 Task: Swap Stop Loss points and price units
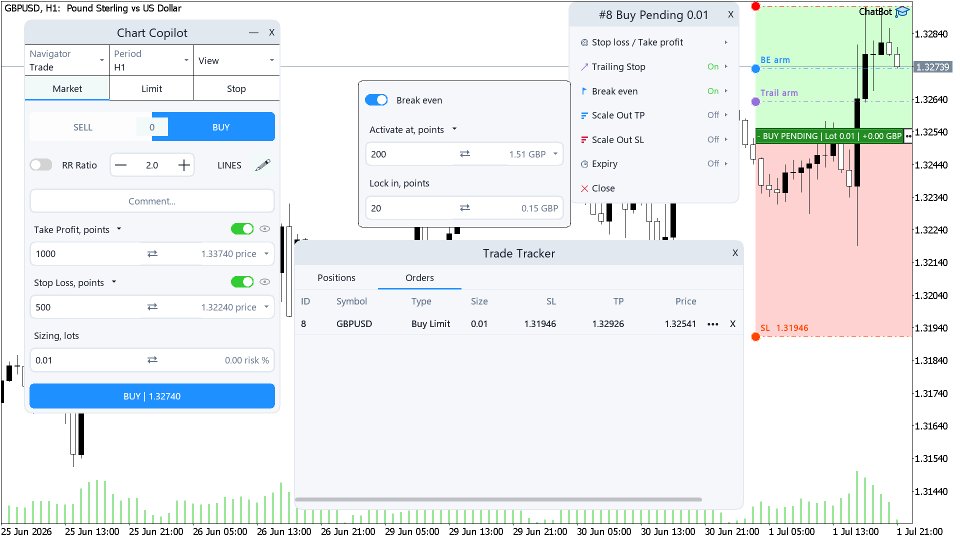point(152,307)
